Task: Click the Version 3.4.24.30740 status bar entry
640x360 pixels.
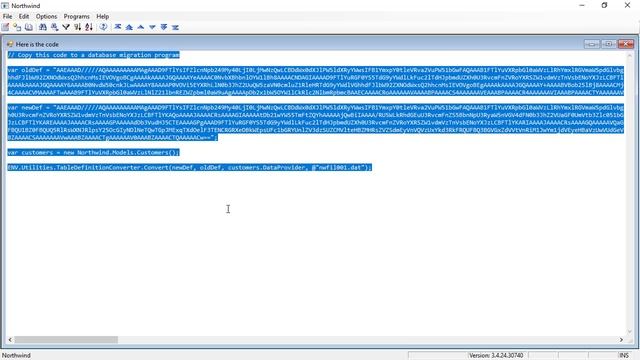Action: 496,356
